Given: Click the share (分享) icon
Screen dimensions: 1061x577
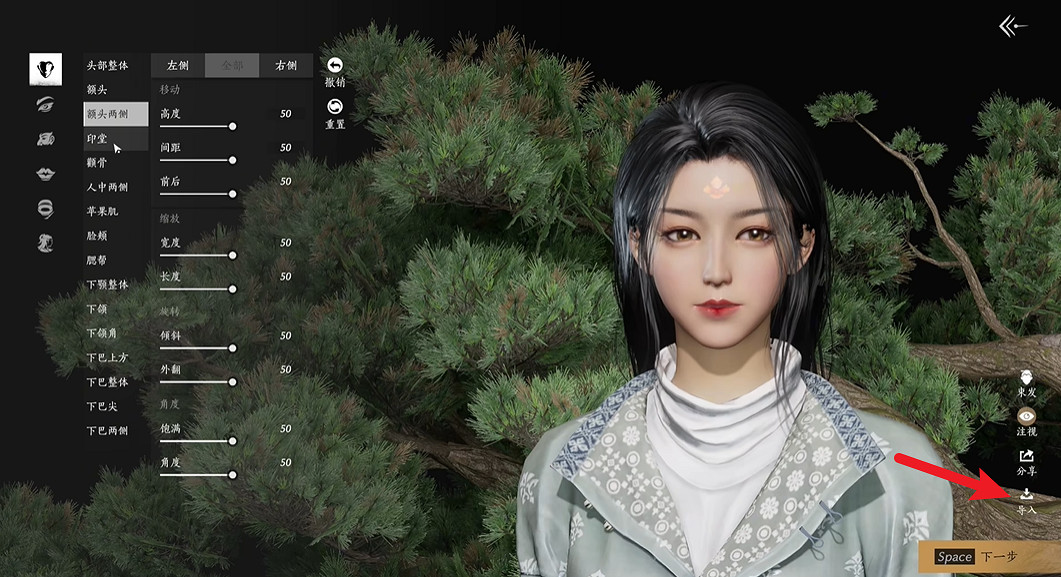Looking at the screenshot, I should tap(1026, 456).
